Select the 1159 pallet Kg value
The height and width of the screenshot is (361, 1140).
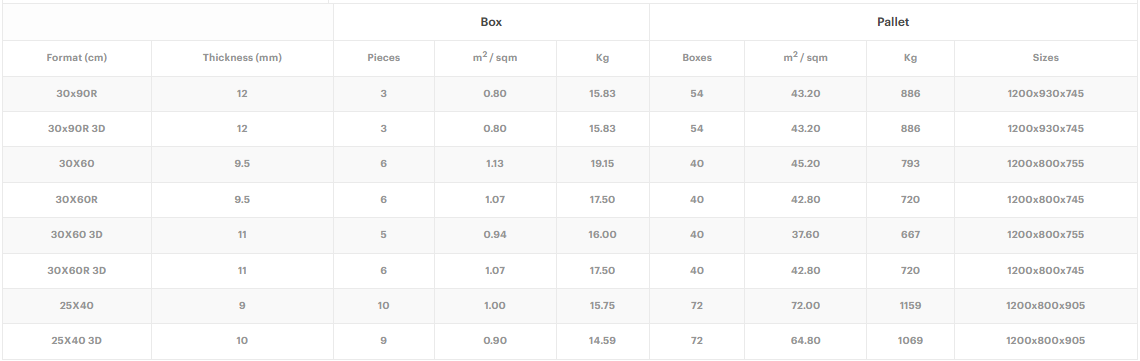point(910,306)
